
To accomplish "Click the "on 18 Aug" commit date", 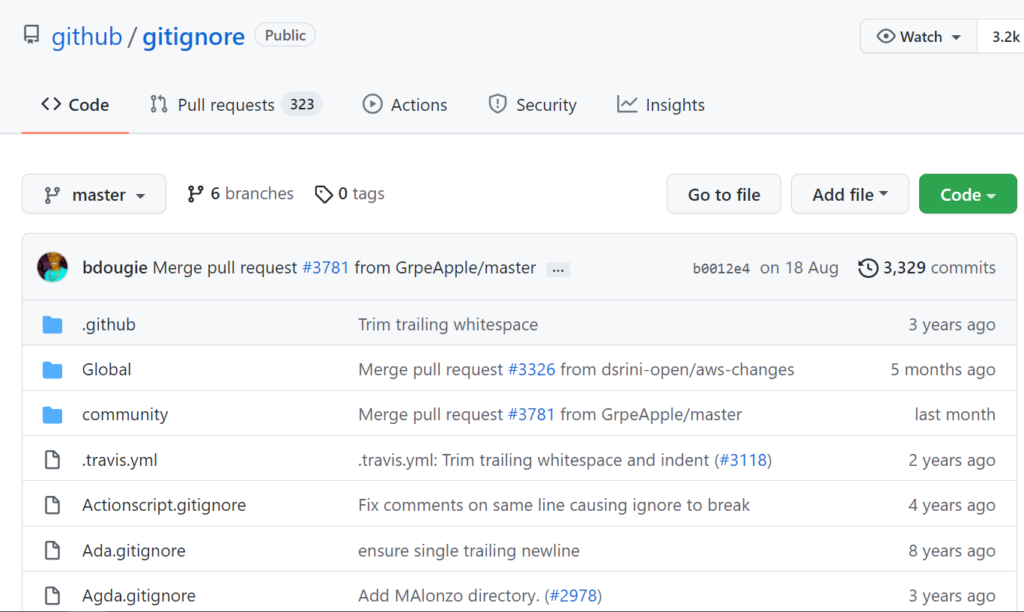I will point(799,268).
